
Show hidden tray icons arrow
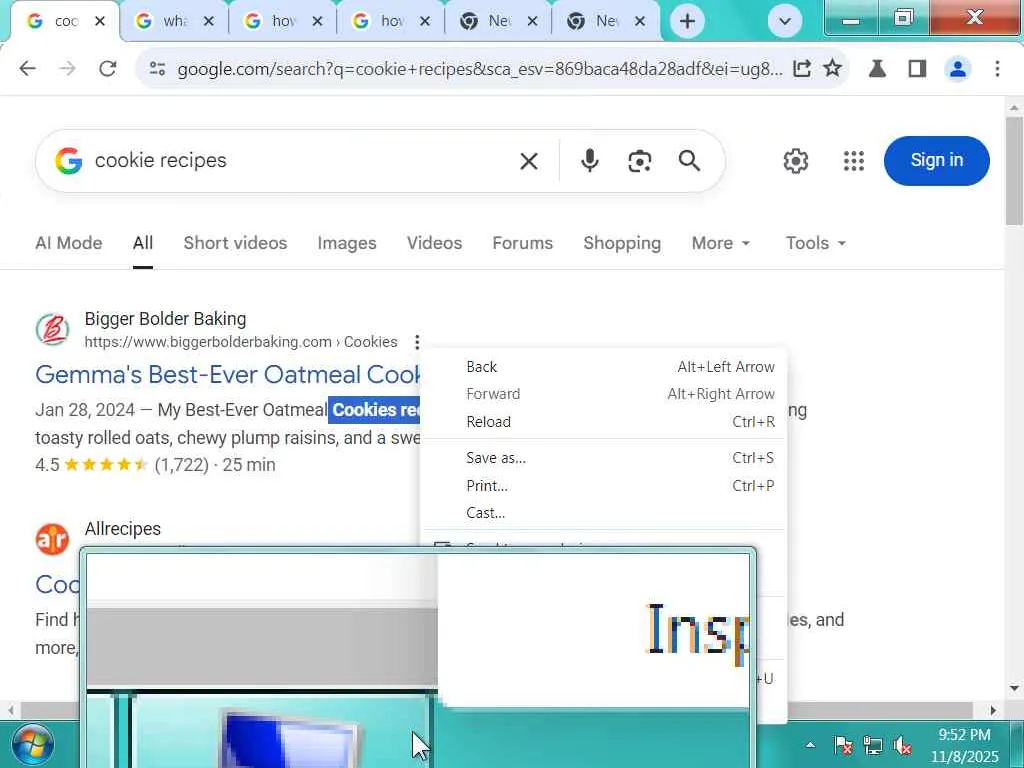click(810, 745)
